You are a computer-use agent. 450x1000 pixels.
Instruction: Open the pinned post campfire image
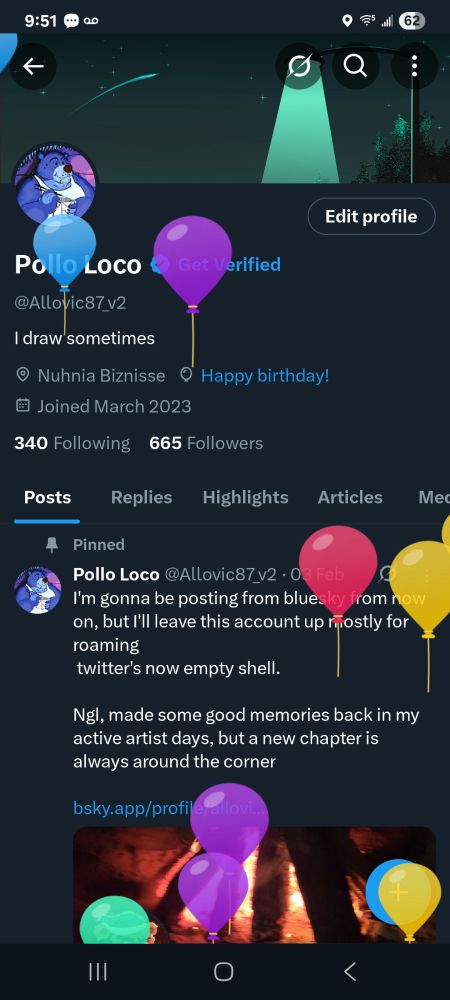(254, 885)
